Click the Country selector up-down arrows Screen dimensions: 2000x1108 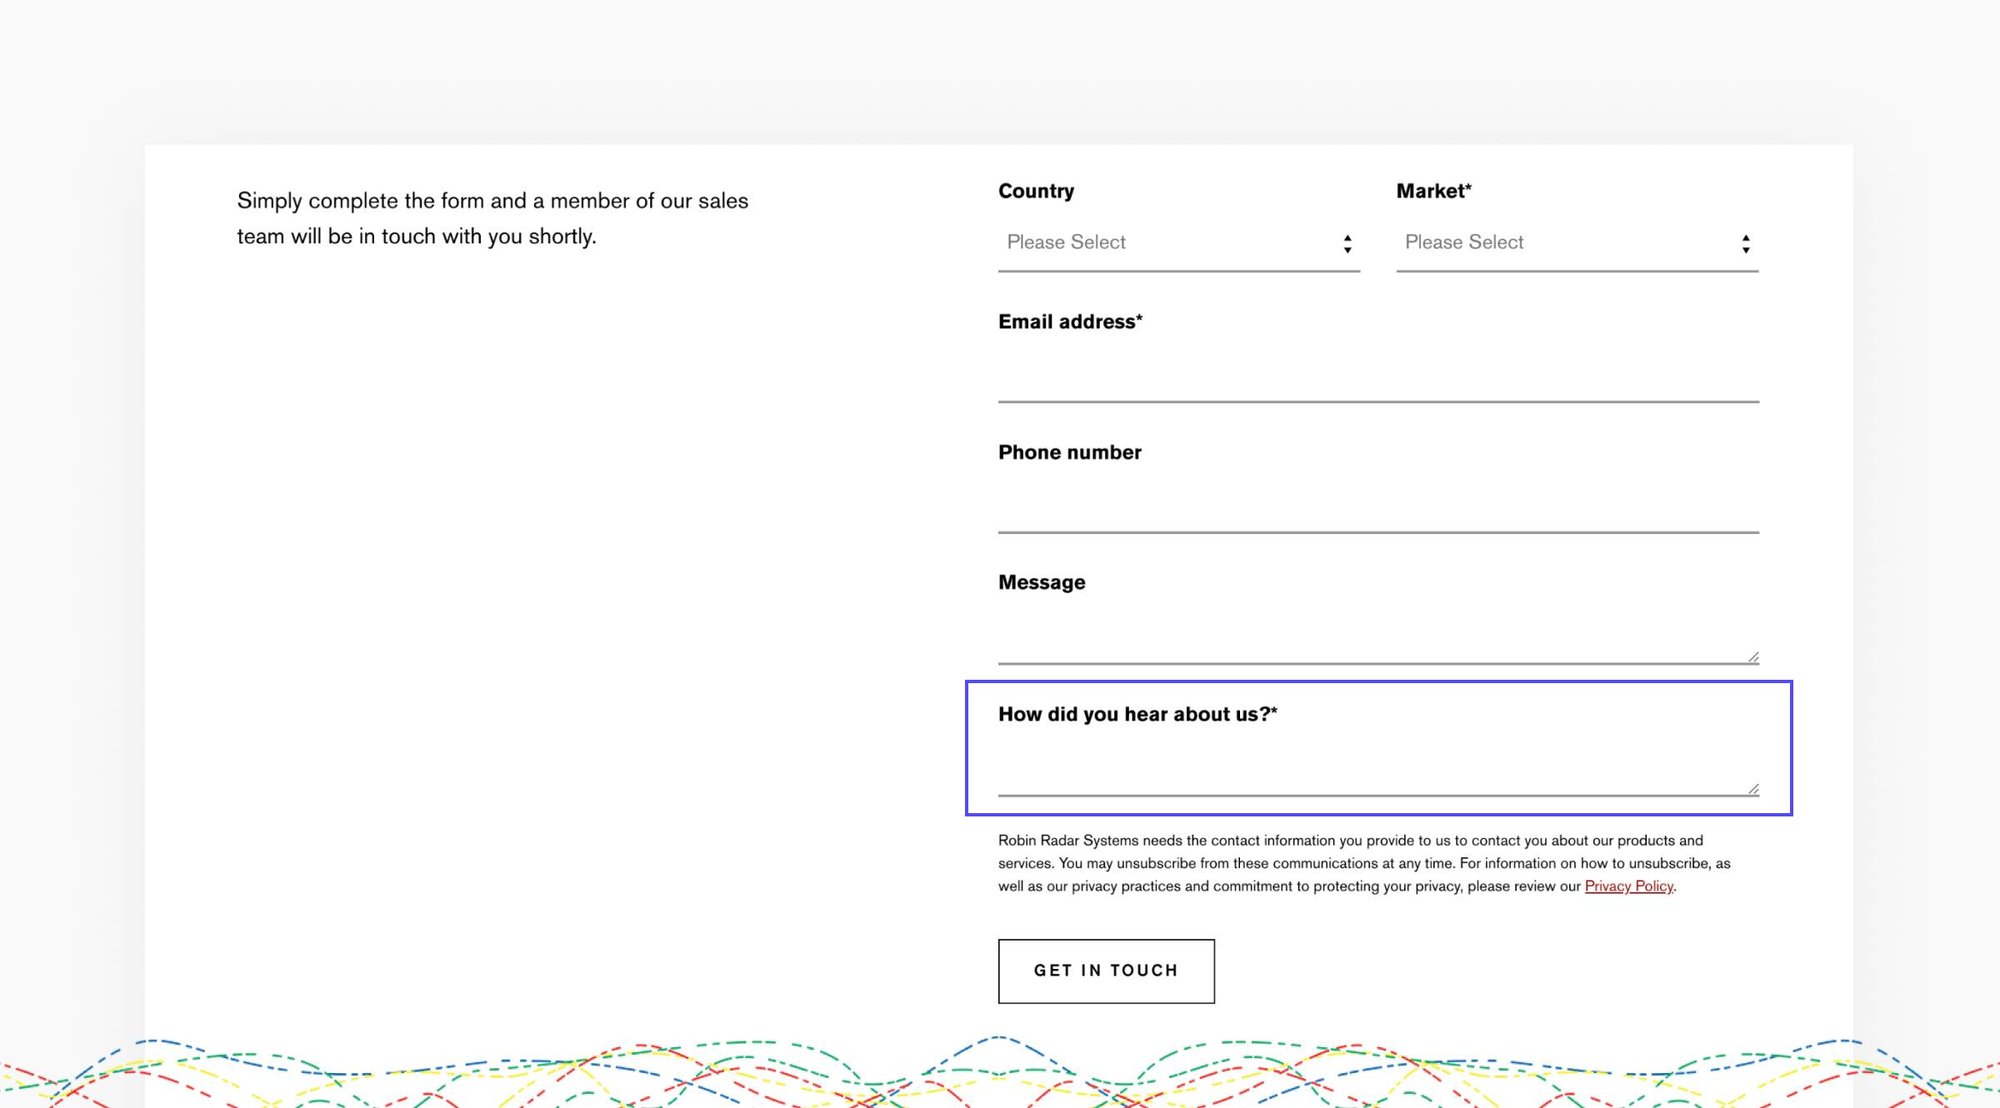[1347, 244]
